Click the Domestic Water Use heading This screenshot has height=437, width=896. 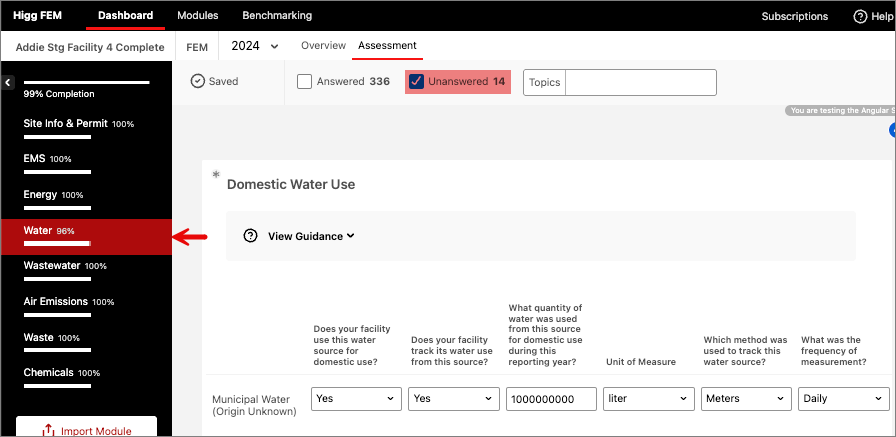click(291, 185)
